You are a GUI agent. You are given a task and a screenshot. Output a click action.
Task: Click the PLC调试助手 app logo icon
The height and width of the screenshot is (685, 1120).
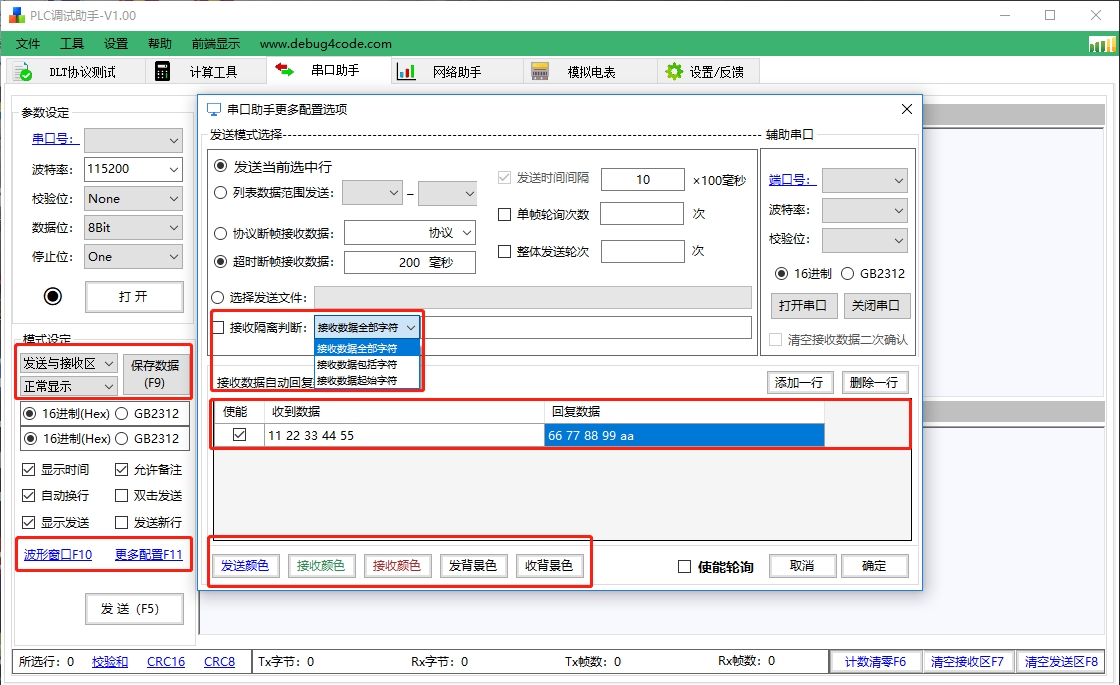click(x=15, y=14)
